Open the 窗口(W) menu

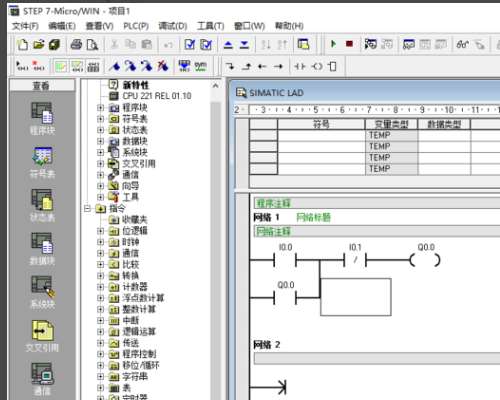[x=249, y=26]
